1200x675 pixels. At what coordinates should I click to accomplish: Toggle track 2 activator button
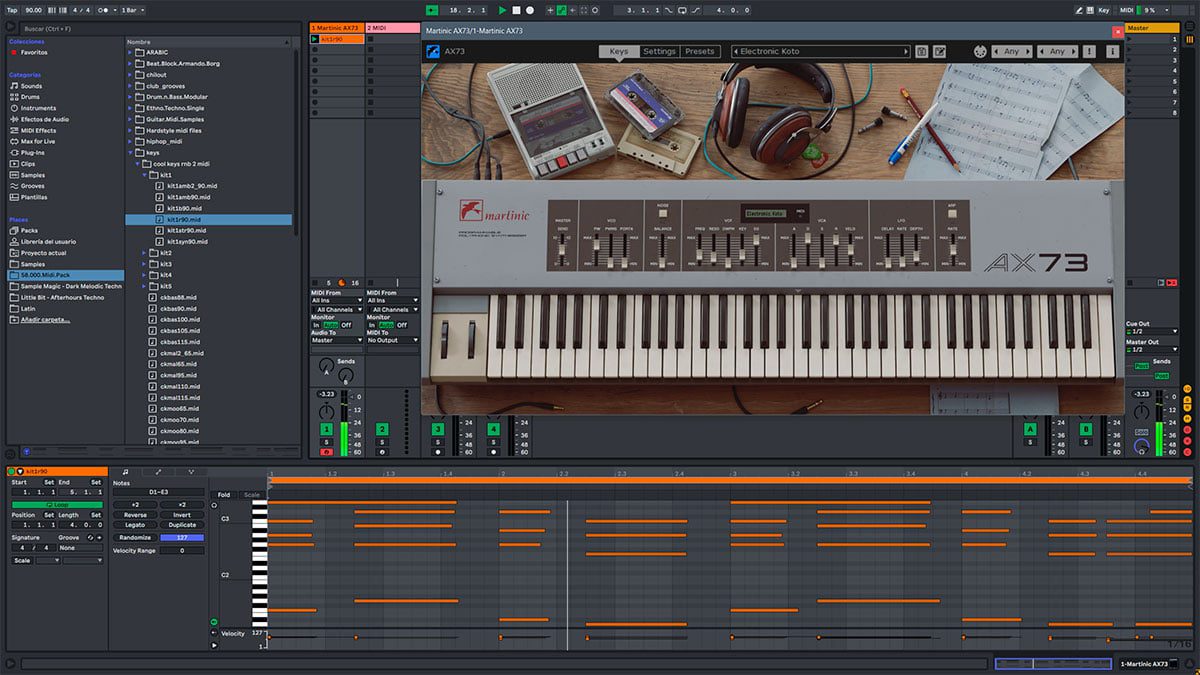382,429
